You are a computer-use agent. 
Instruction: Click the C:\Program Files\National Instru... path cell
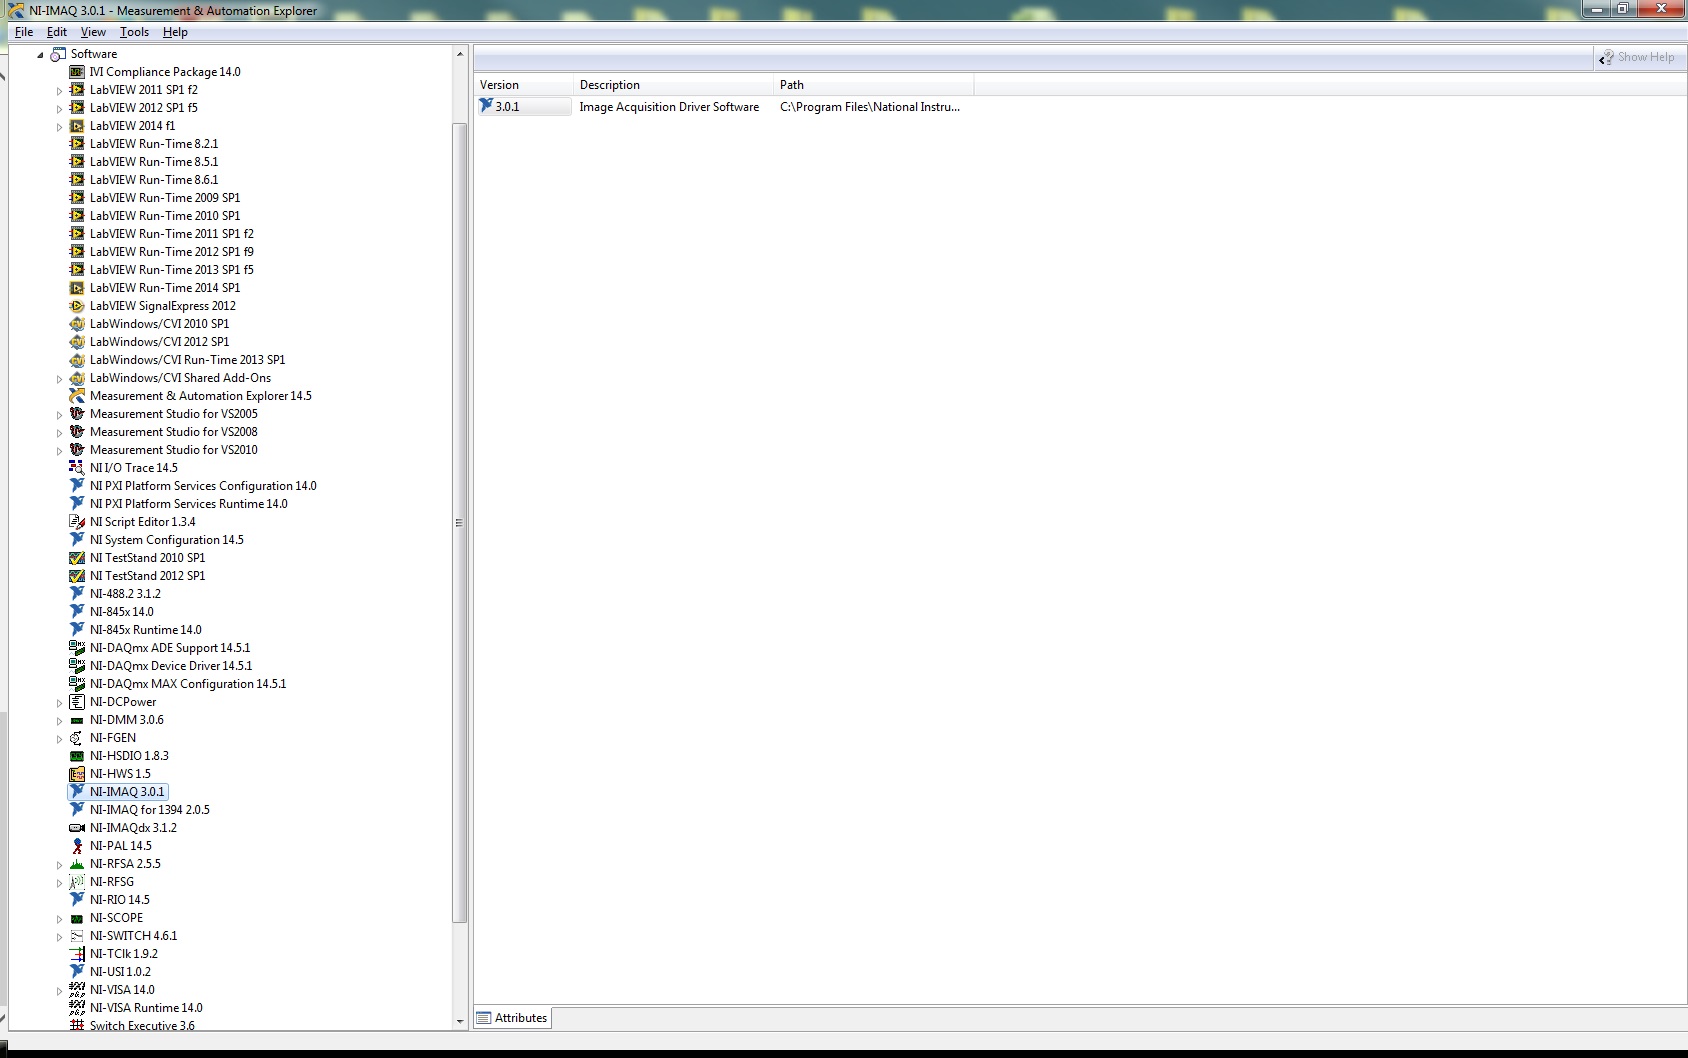coord(870,107)
